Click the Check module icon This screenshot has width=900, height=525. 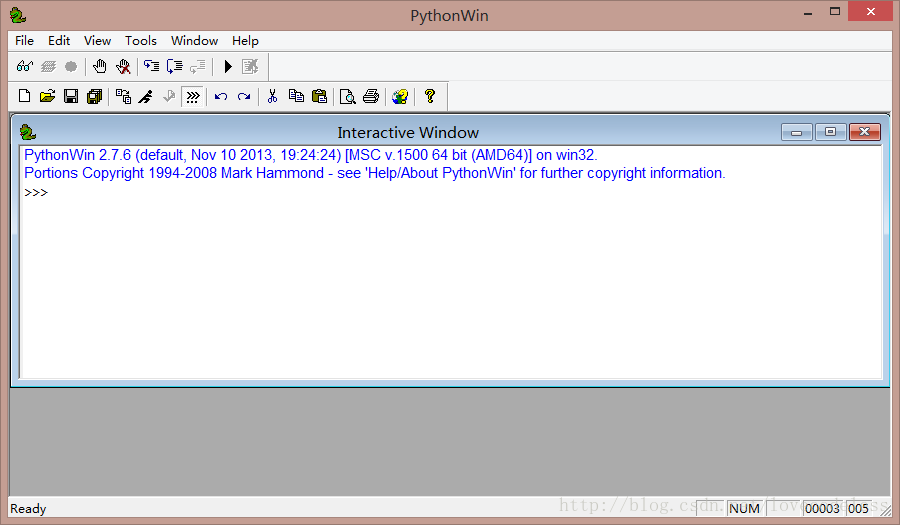(x=169, y=96)
